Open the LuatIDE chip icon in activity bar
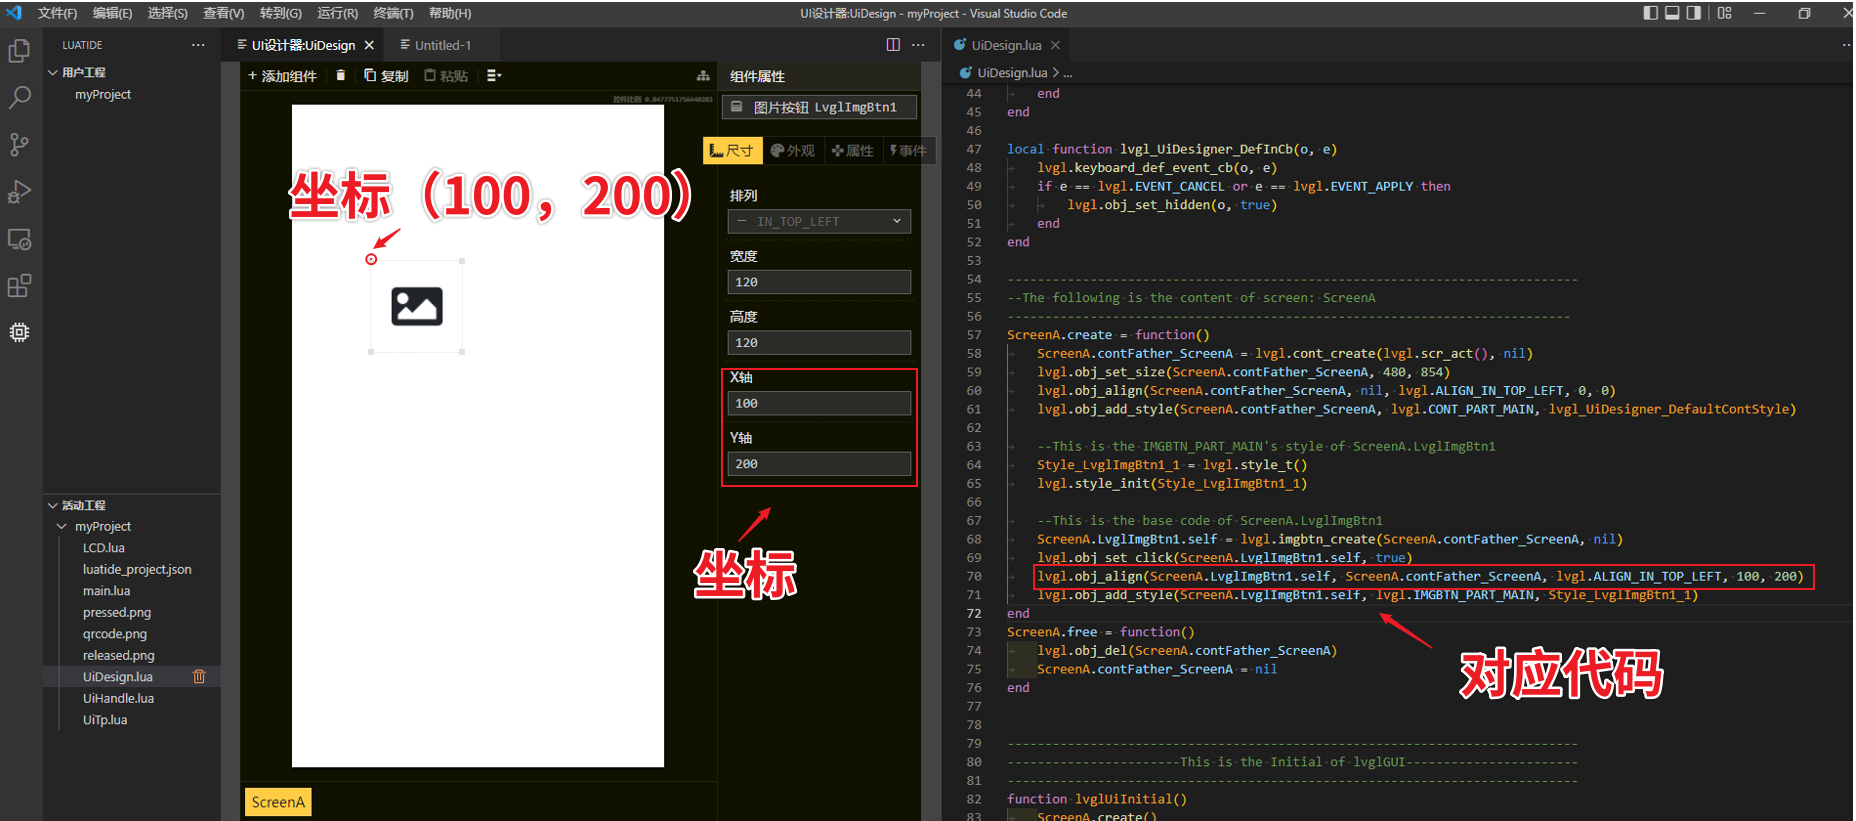1856x821 pixels. click(19, 332)
